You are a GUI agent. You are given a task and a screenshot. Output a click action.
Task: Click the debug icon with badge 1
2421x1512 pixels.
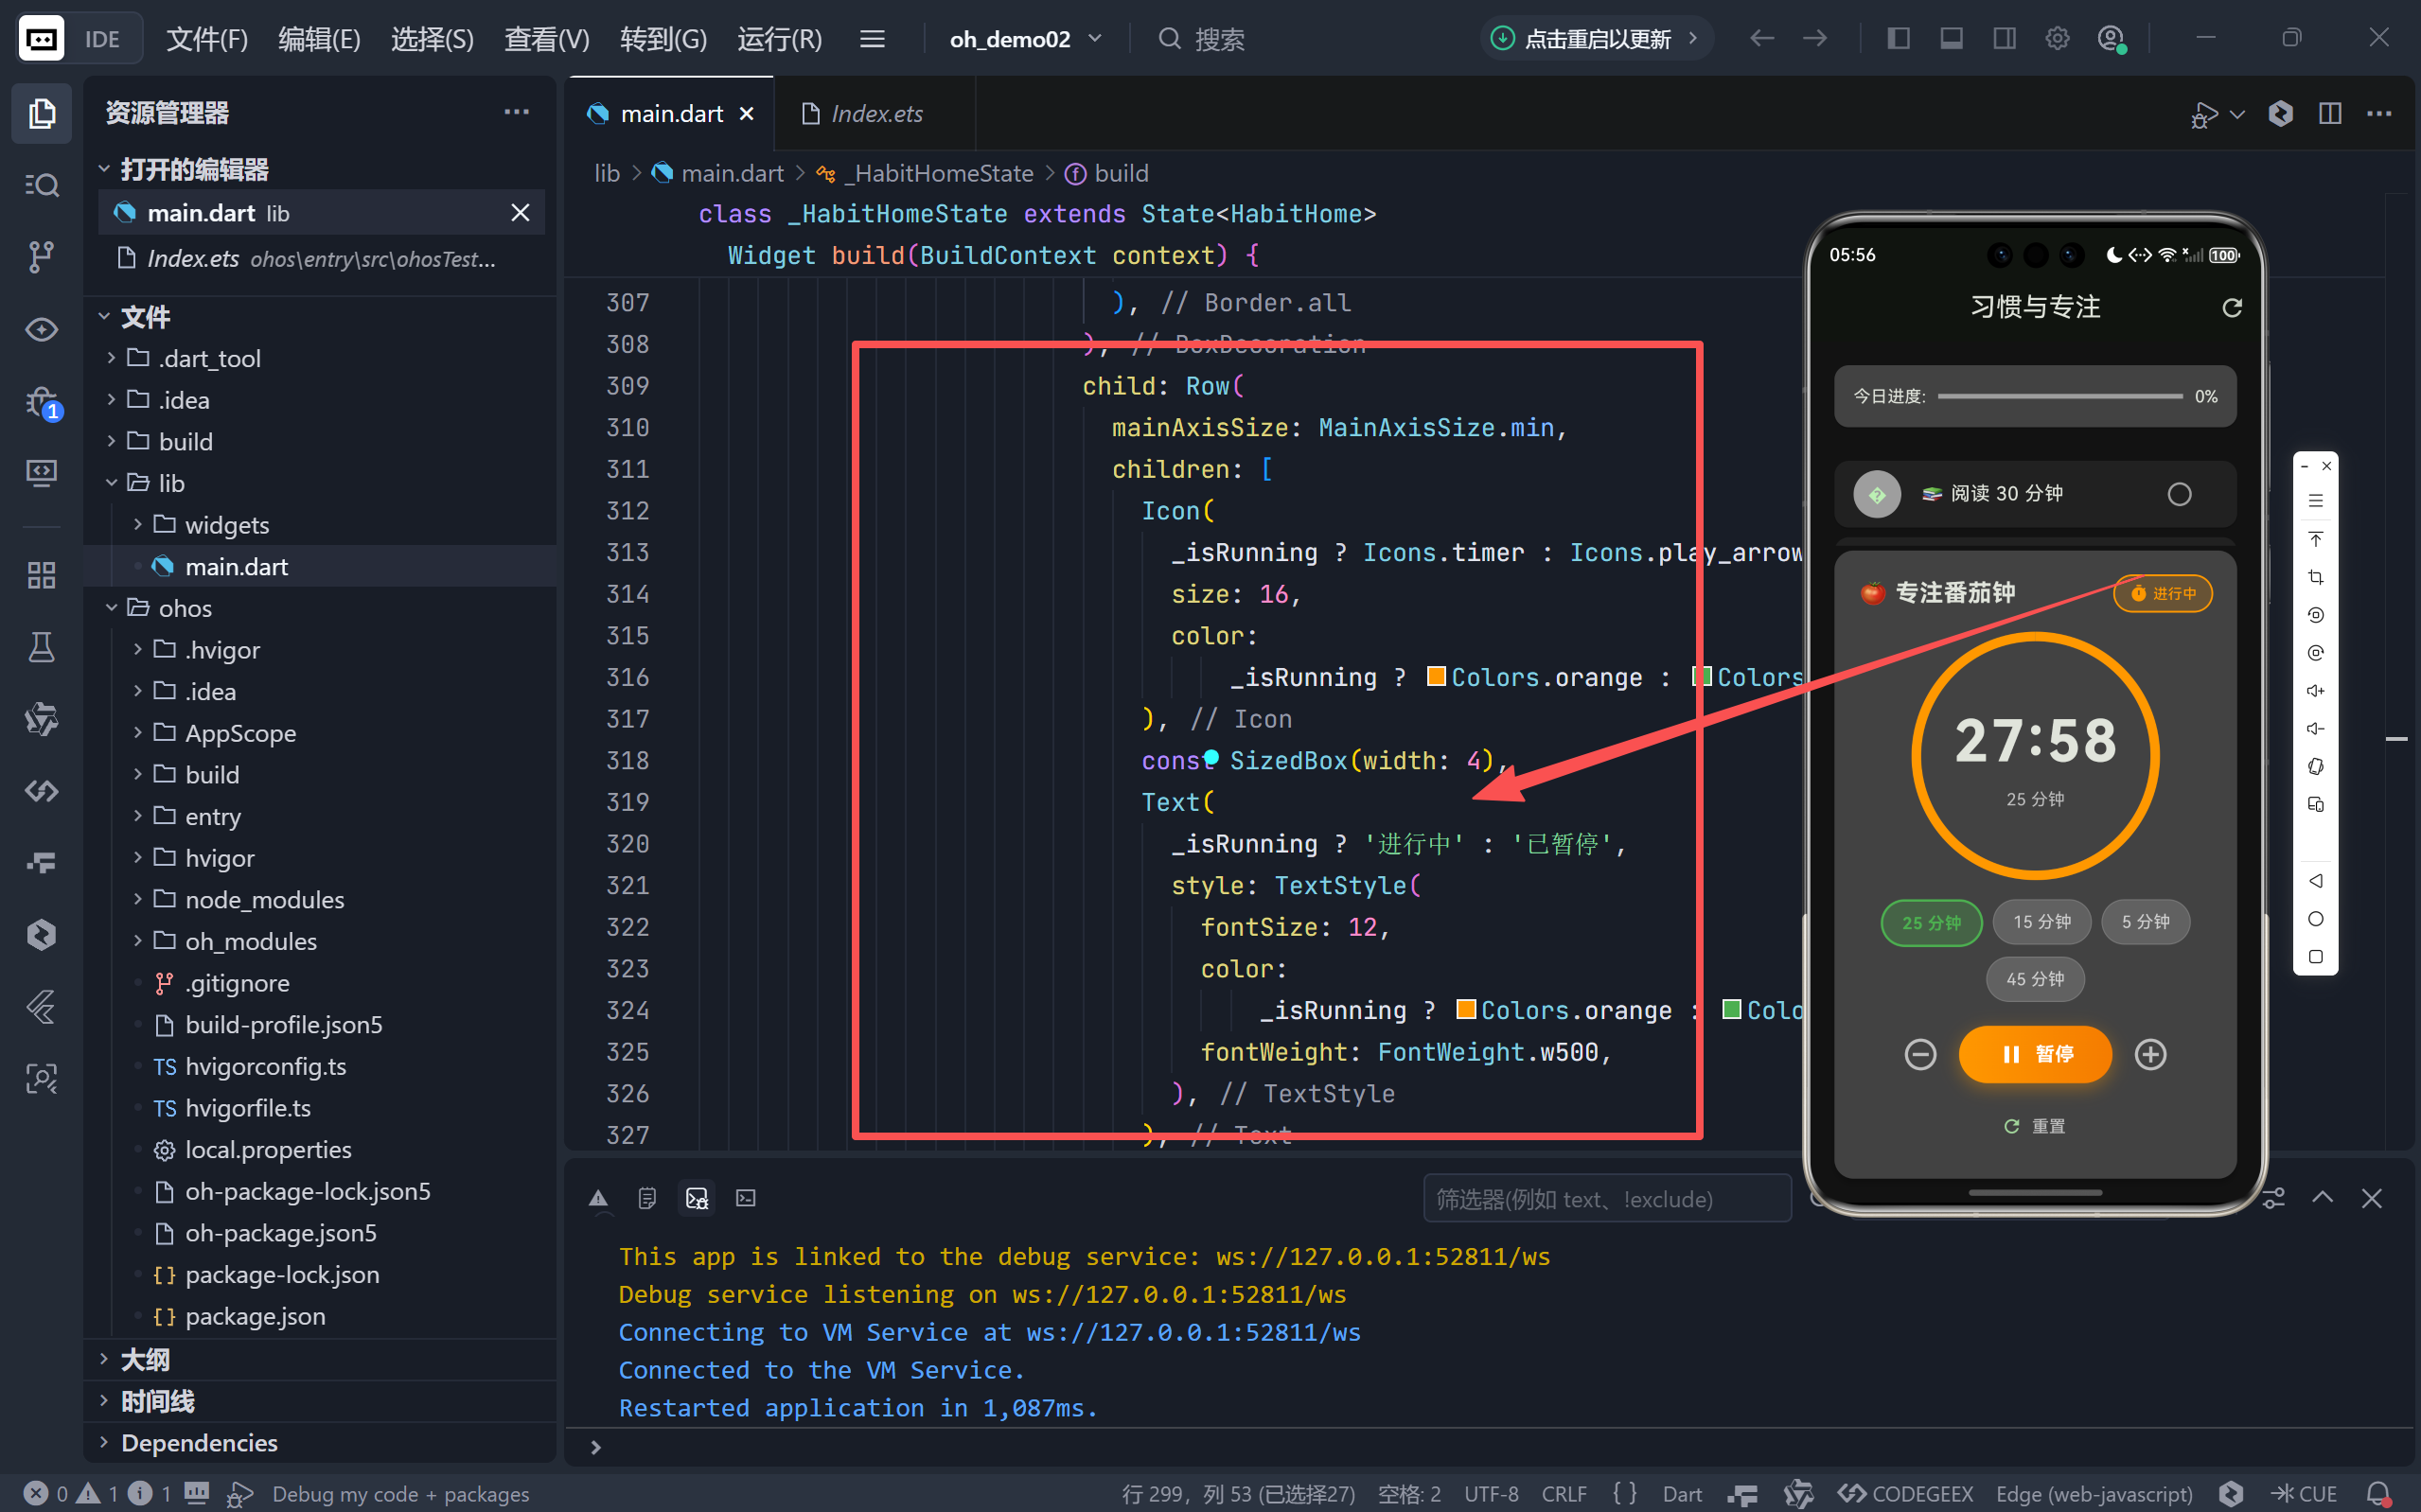pos(41,402)
